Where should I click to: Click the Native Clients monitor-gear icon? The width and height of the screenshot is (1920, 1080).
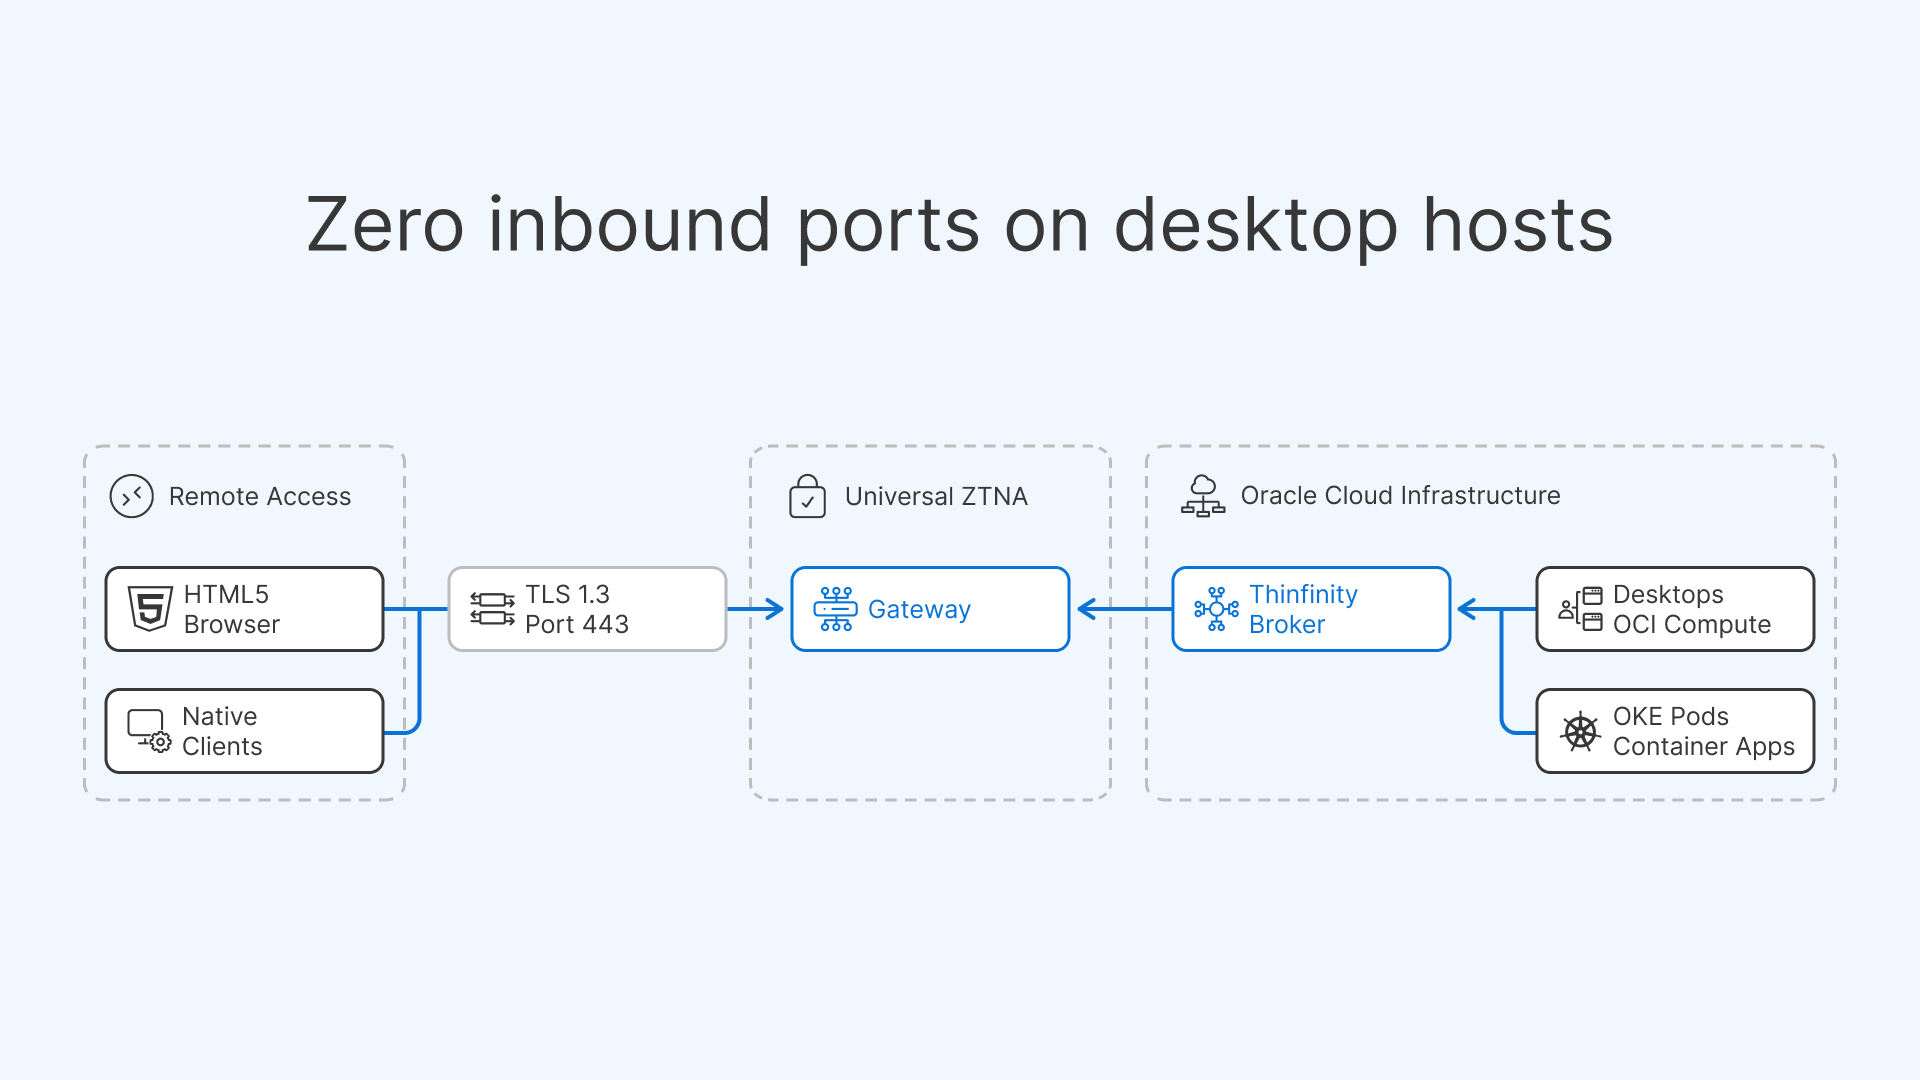149,731
